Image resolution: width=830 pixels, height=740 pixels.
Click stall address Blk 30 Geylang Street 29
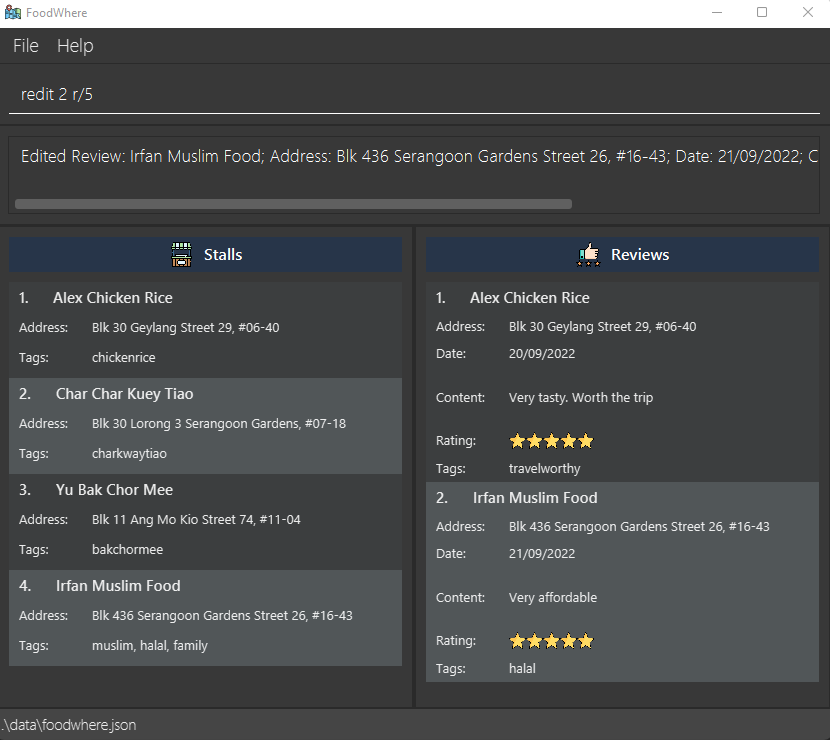click(x=185, y=328)
